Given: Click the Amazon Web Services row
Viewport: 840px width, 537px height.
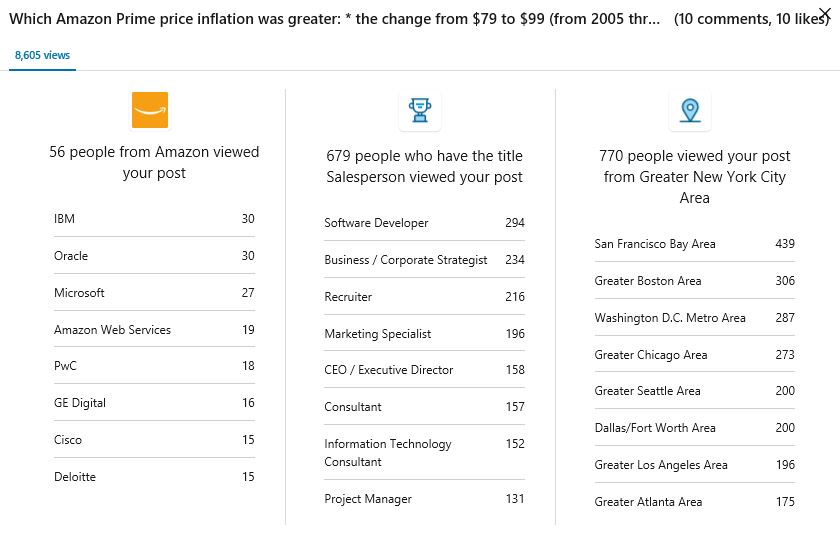Looking at the screenshot, I should [x=154, y=330].
